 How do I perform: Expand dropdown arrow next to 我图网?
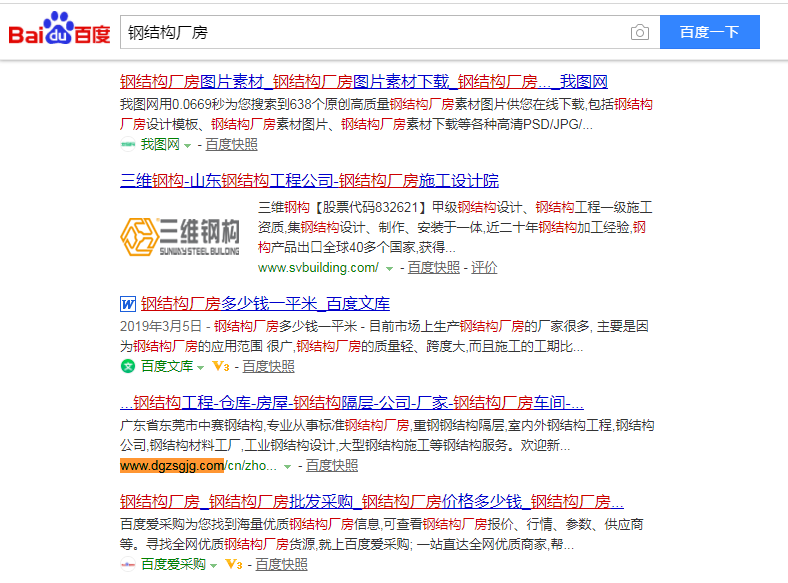click(x=187, y=146)
